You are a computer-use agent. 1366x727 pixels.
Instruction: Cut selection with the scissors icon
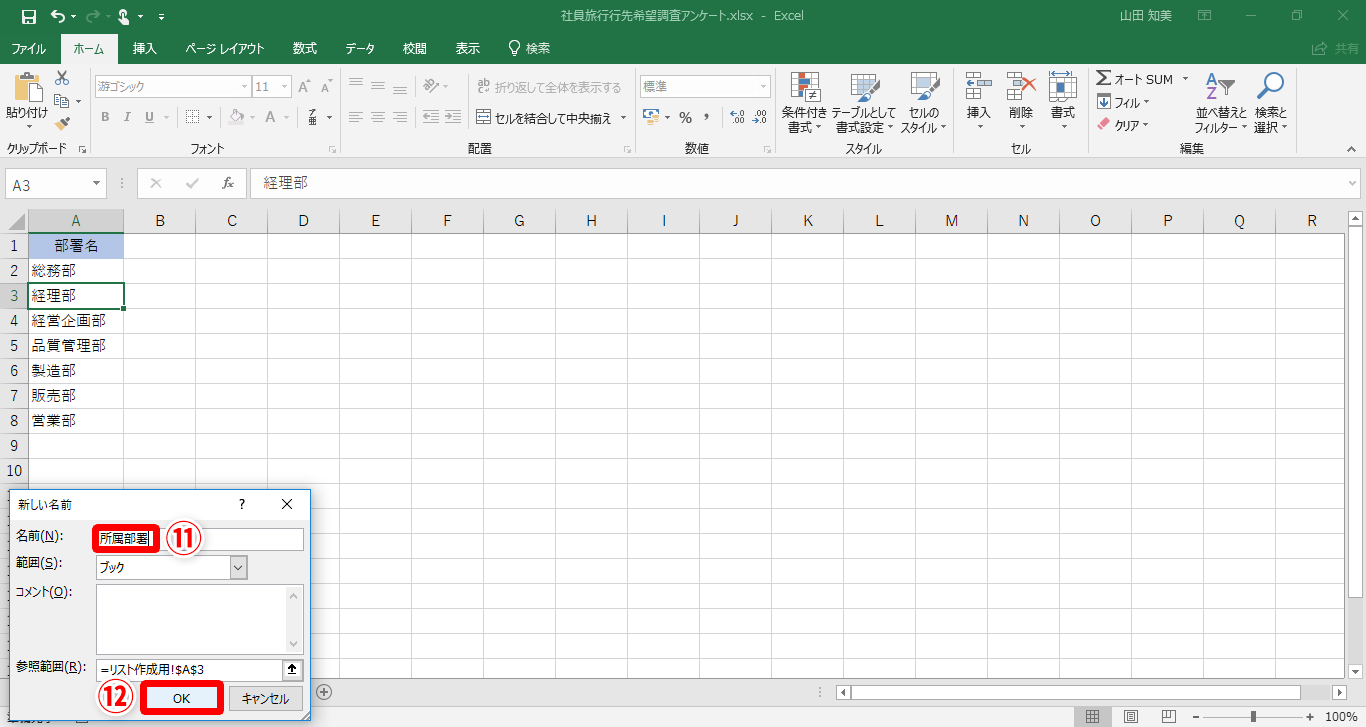62,78
